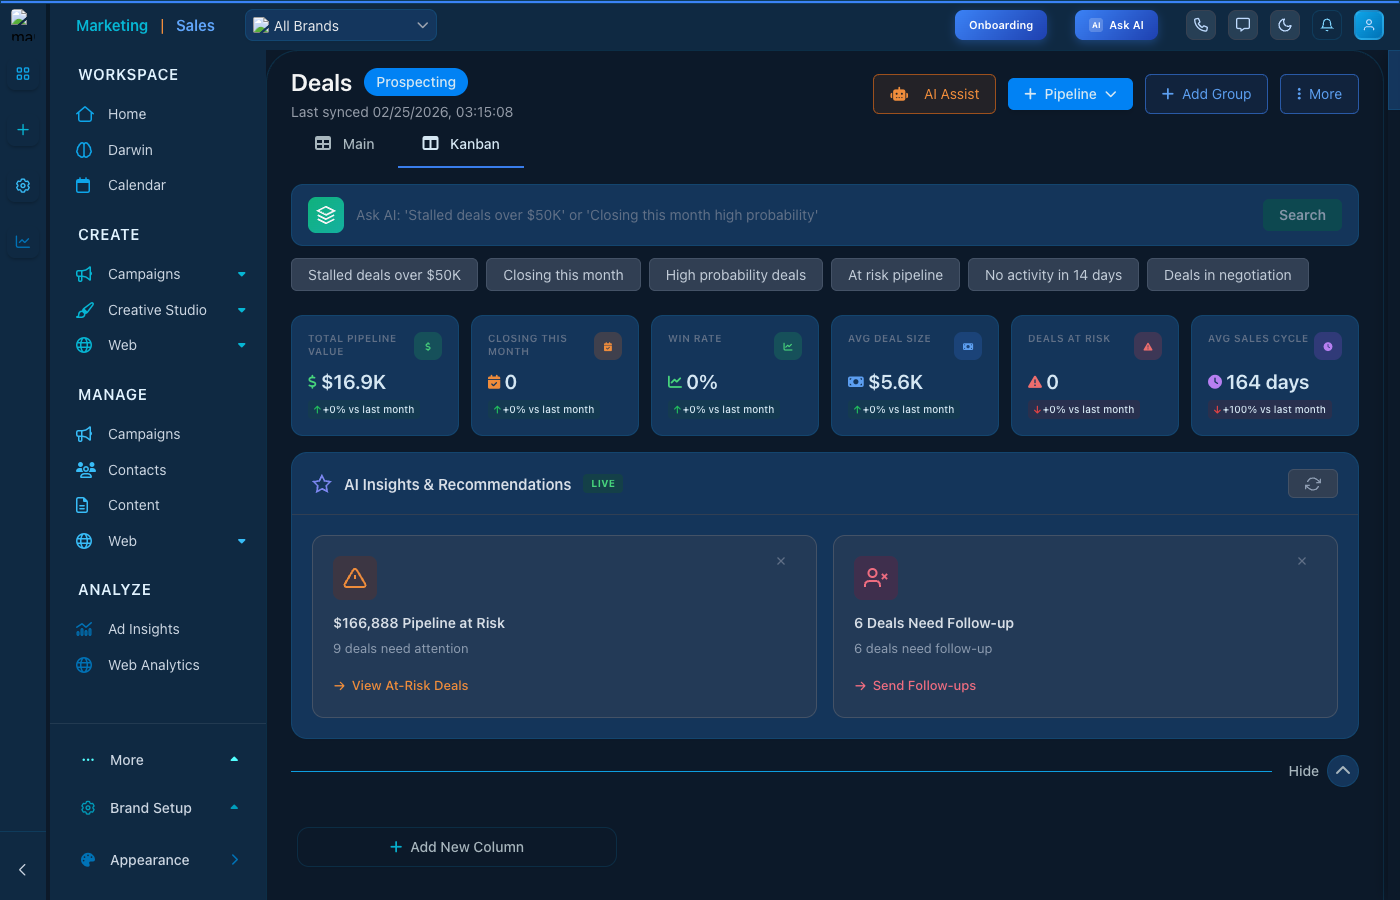Open notifications bell icon
1400x900 pixels.
click(x=1327, y=25)
